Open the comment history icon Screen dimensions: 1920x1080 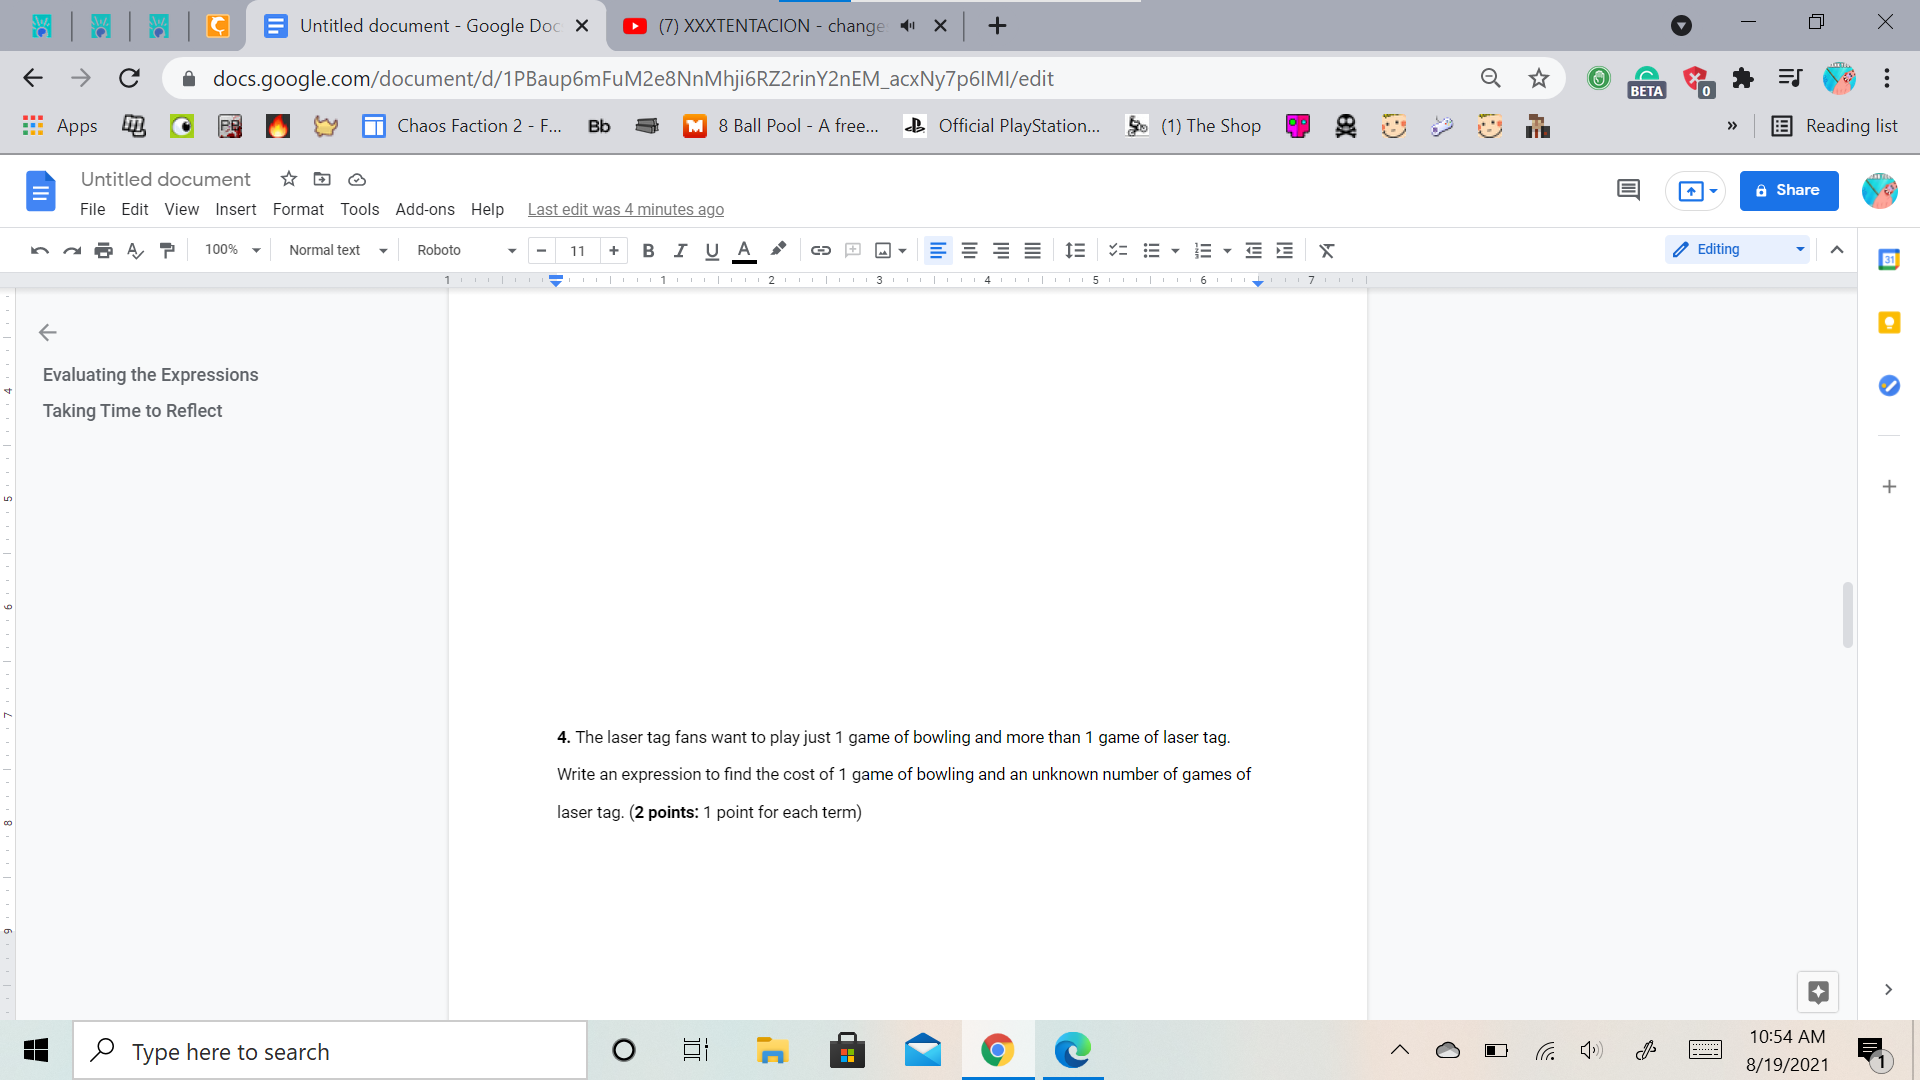pyautogui.click(x=1628, y=190)
